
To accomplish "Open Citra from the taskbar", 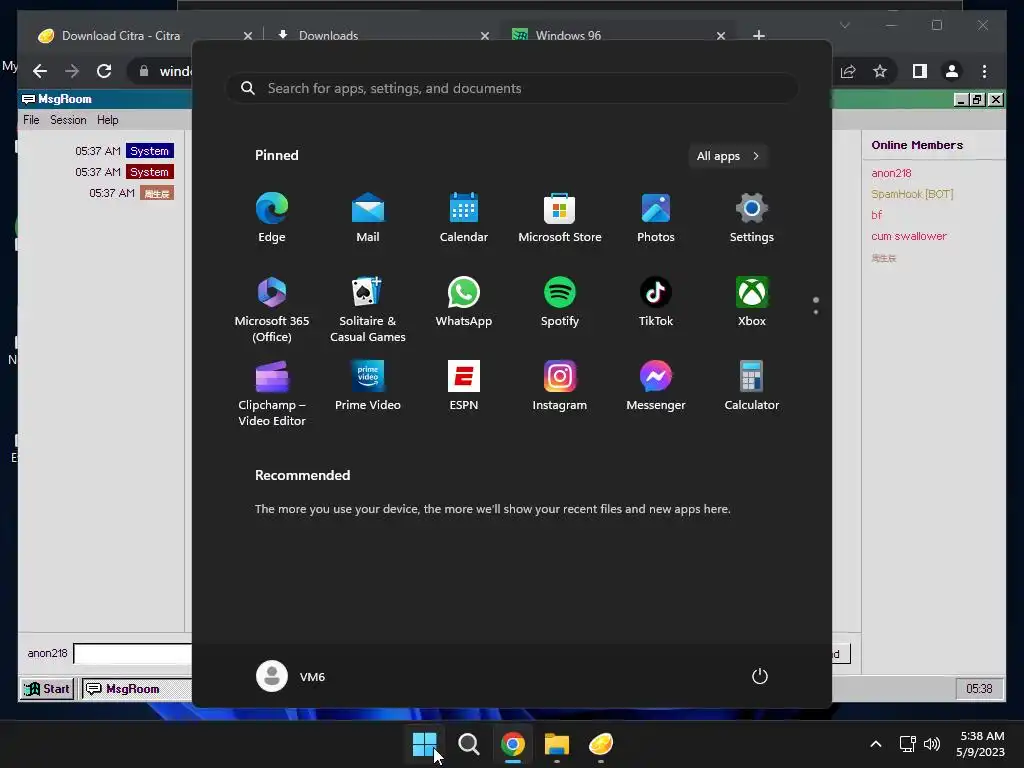I will pos(601,743).
